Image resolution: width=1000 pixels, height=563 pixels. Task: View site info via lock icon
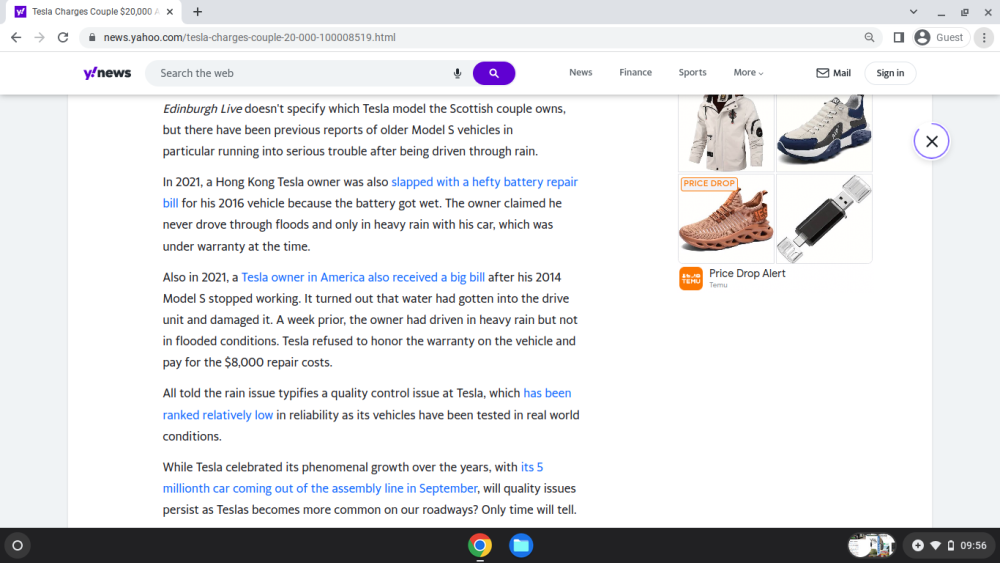click(x=92, y=38)
